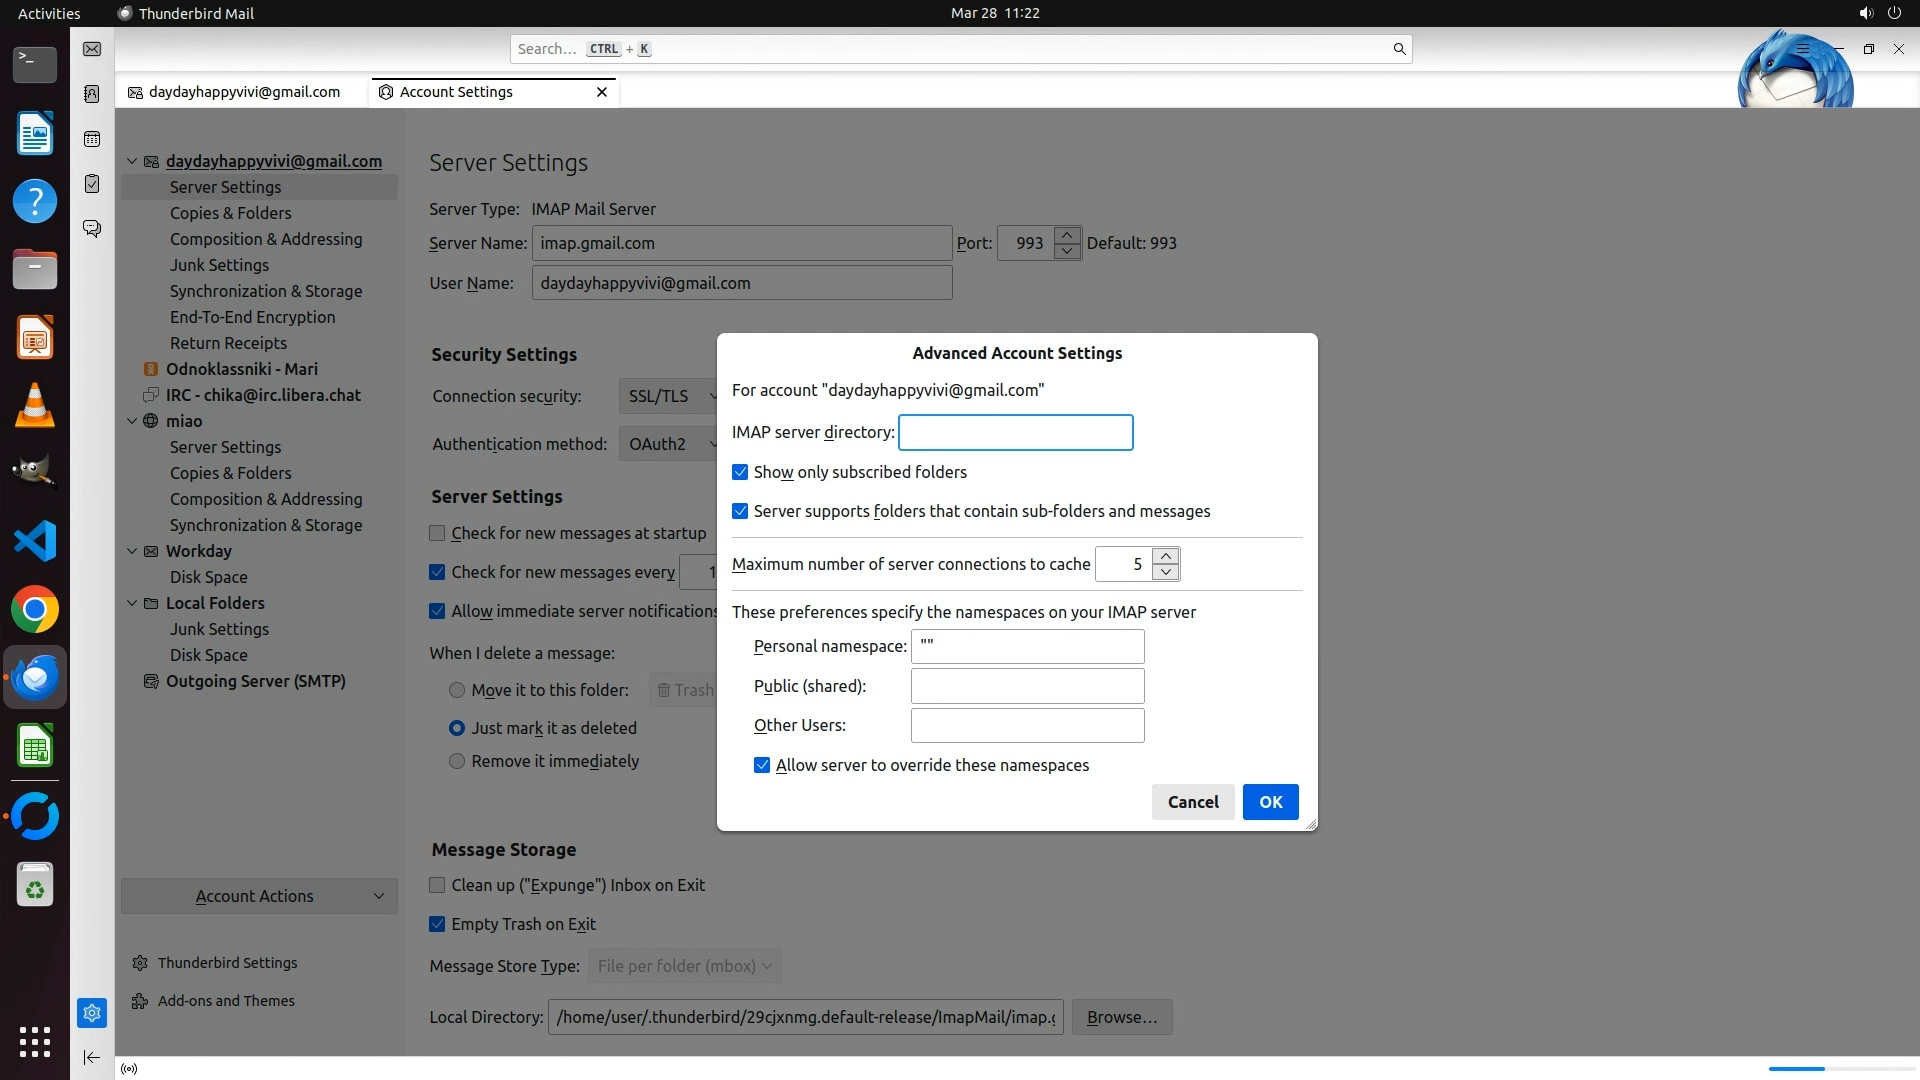
Task: Collapse the Local Folders tree
Action: tap(132, 603)
